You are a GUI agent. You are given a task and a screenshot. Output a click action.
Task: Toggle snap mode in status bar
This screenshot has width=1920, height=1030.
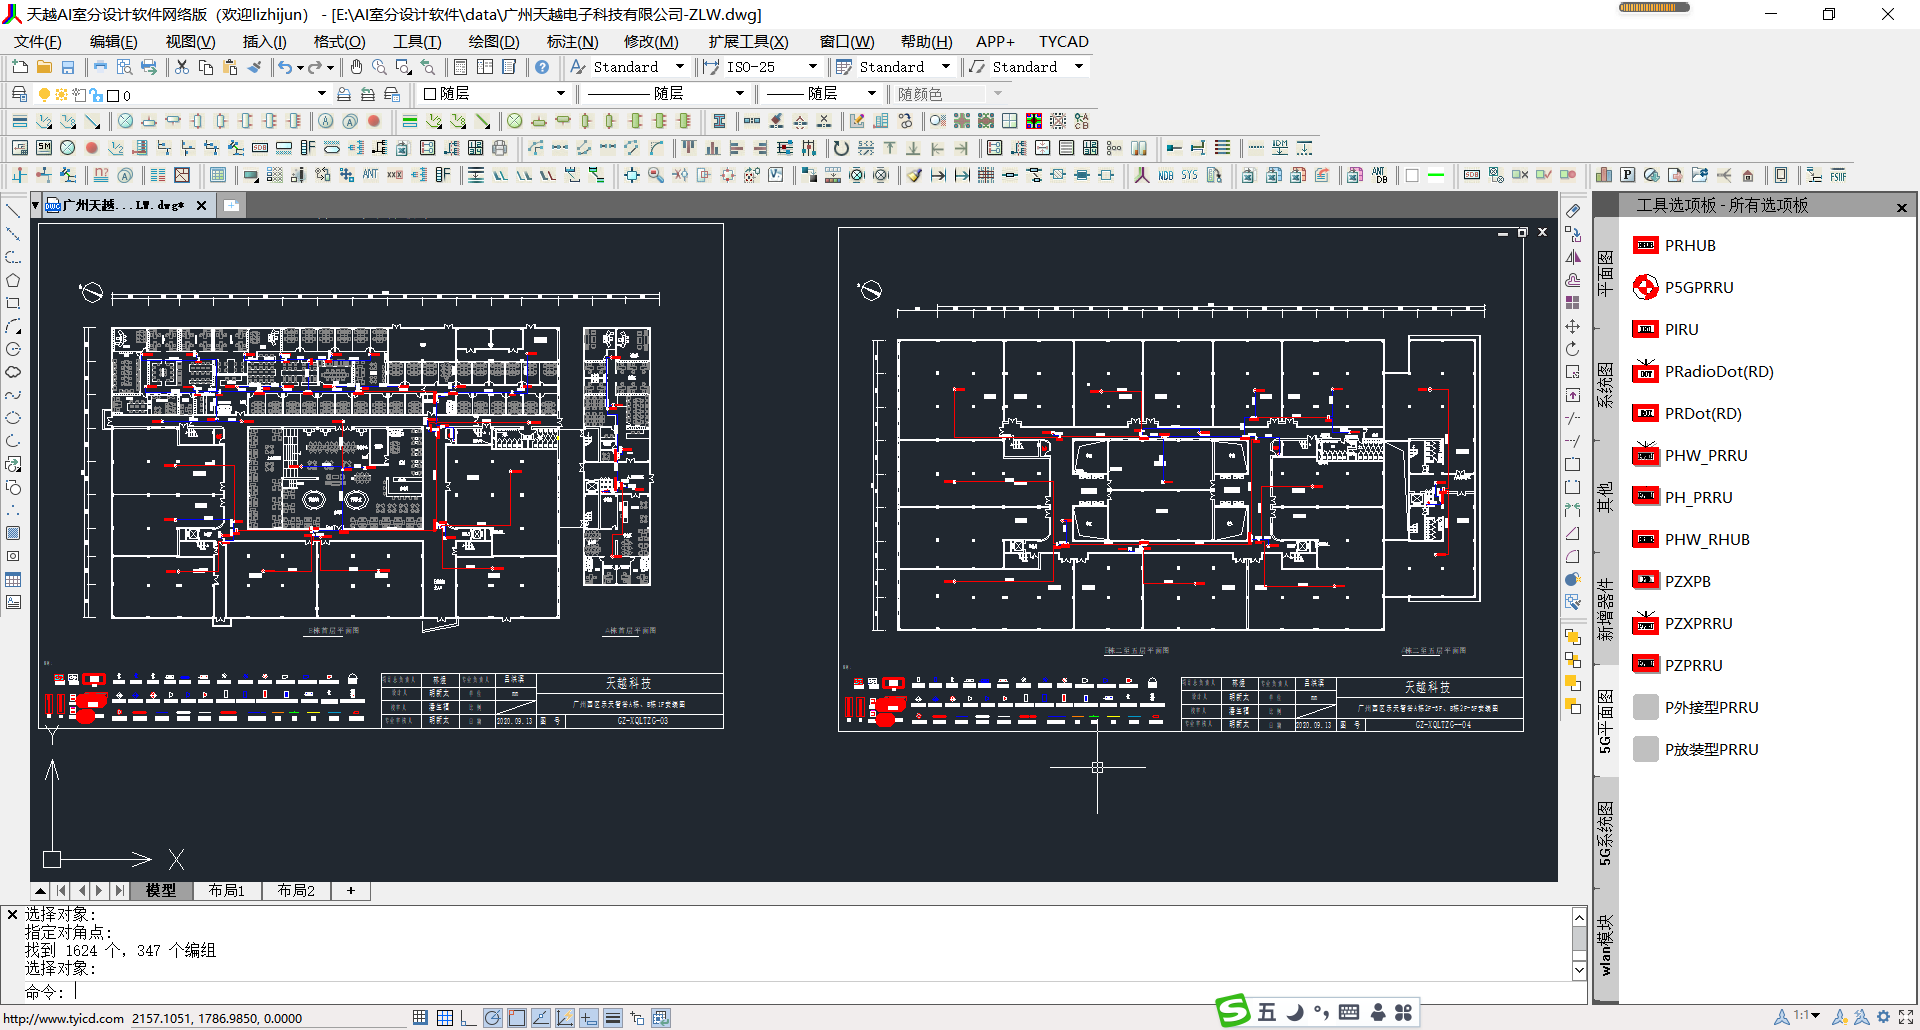420,1018
